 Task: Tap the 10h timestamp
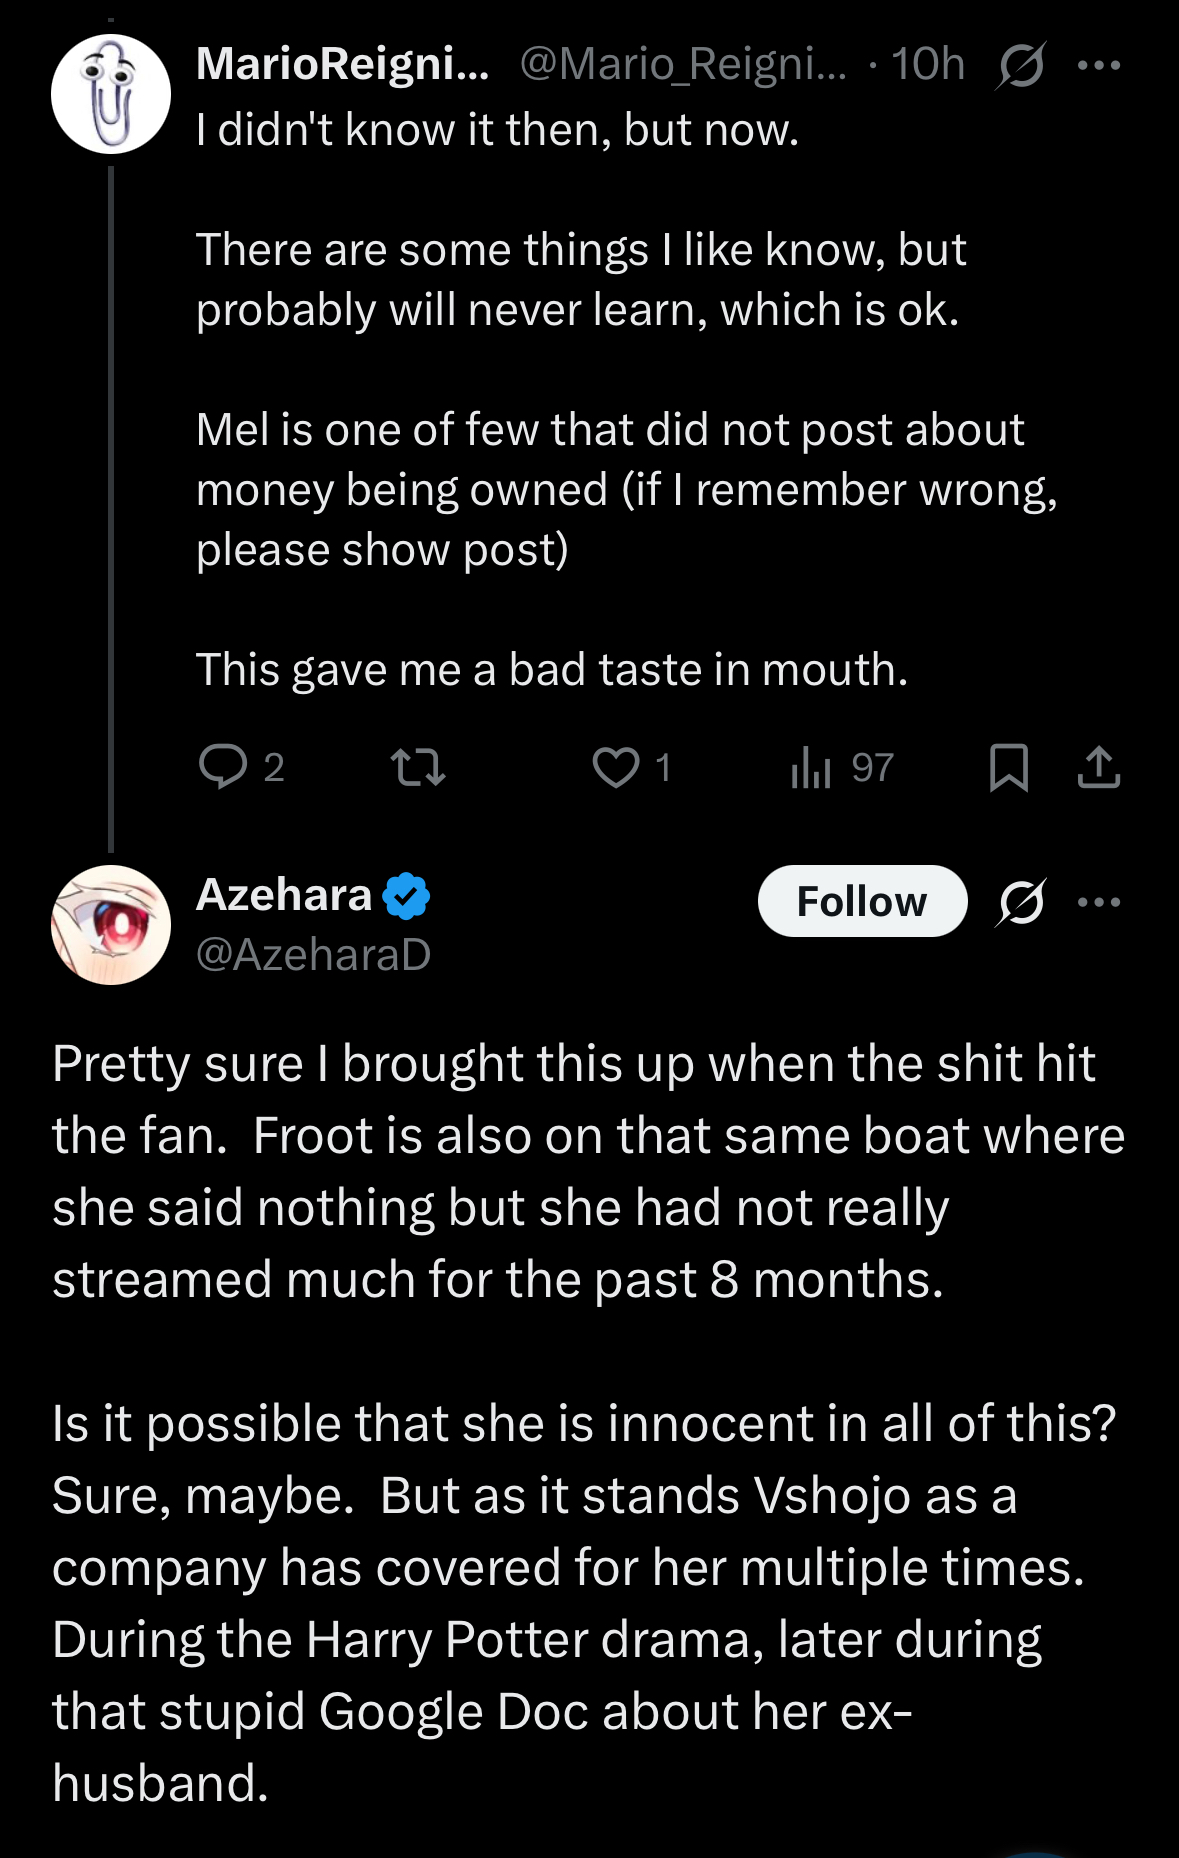(927, 64)
